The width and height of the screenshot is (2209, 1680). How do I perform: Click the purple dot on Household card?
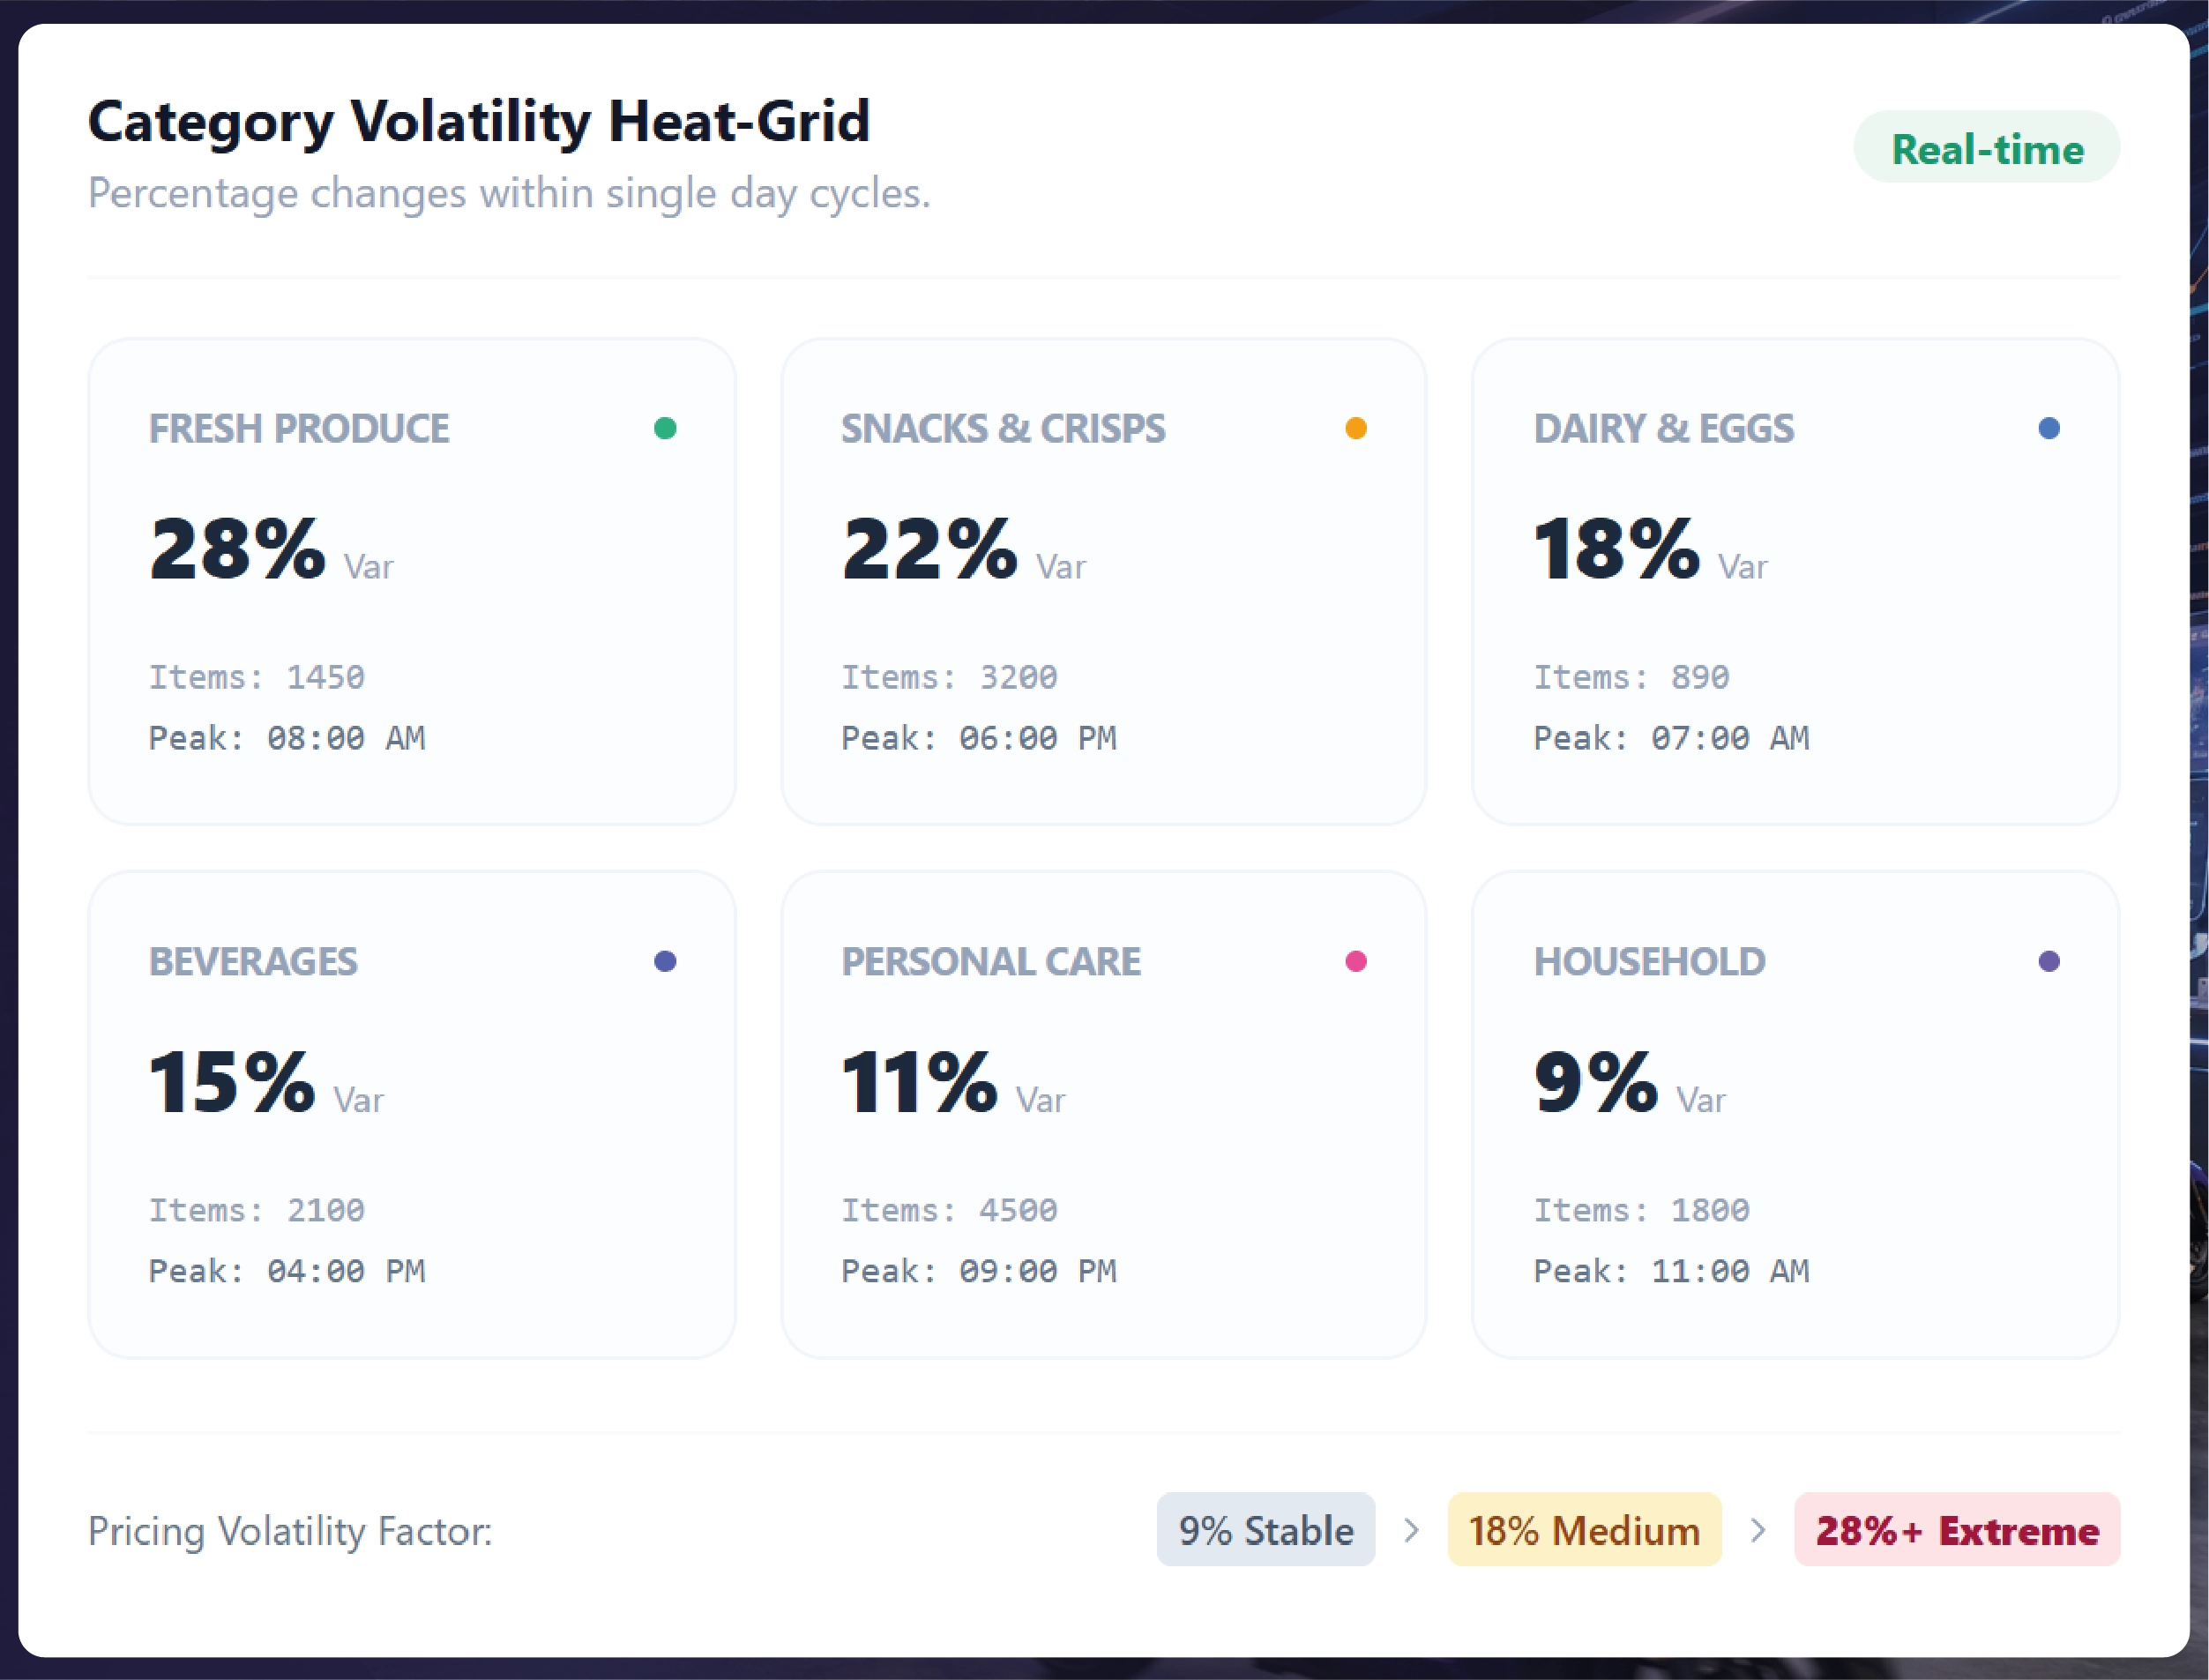(x=2049, y=961)
